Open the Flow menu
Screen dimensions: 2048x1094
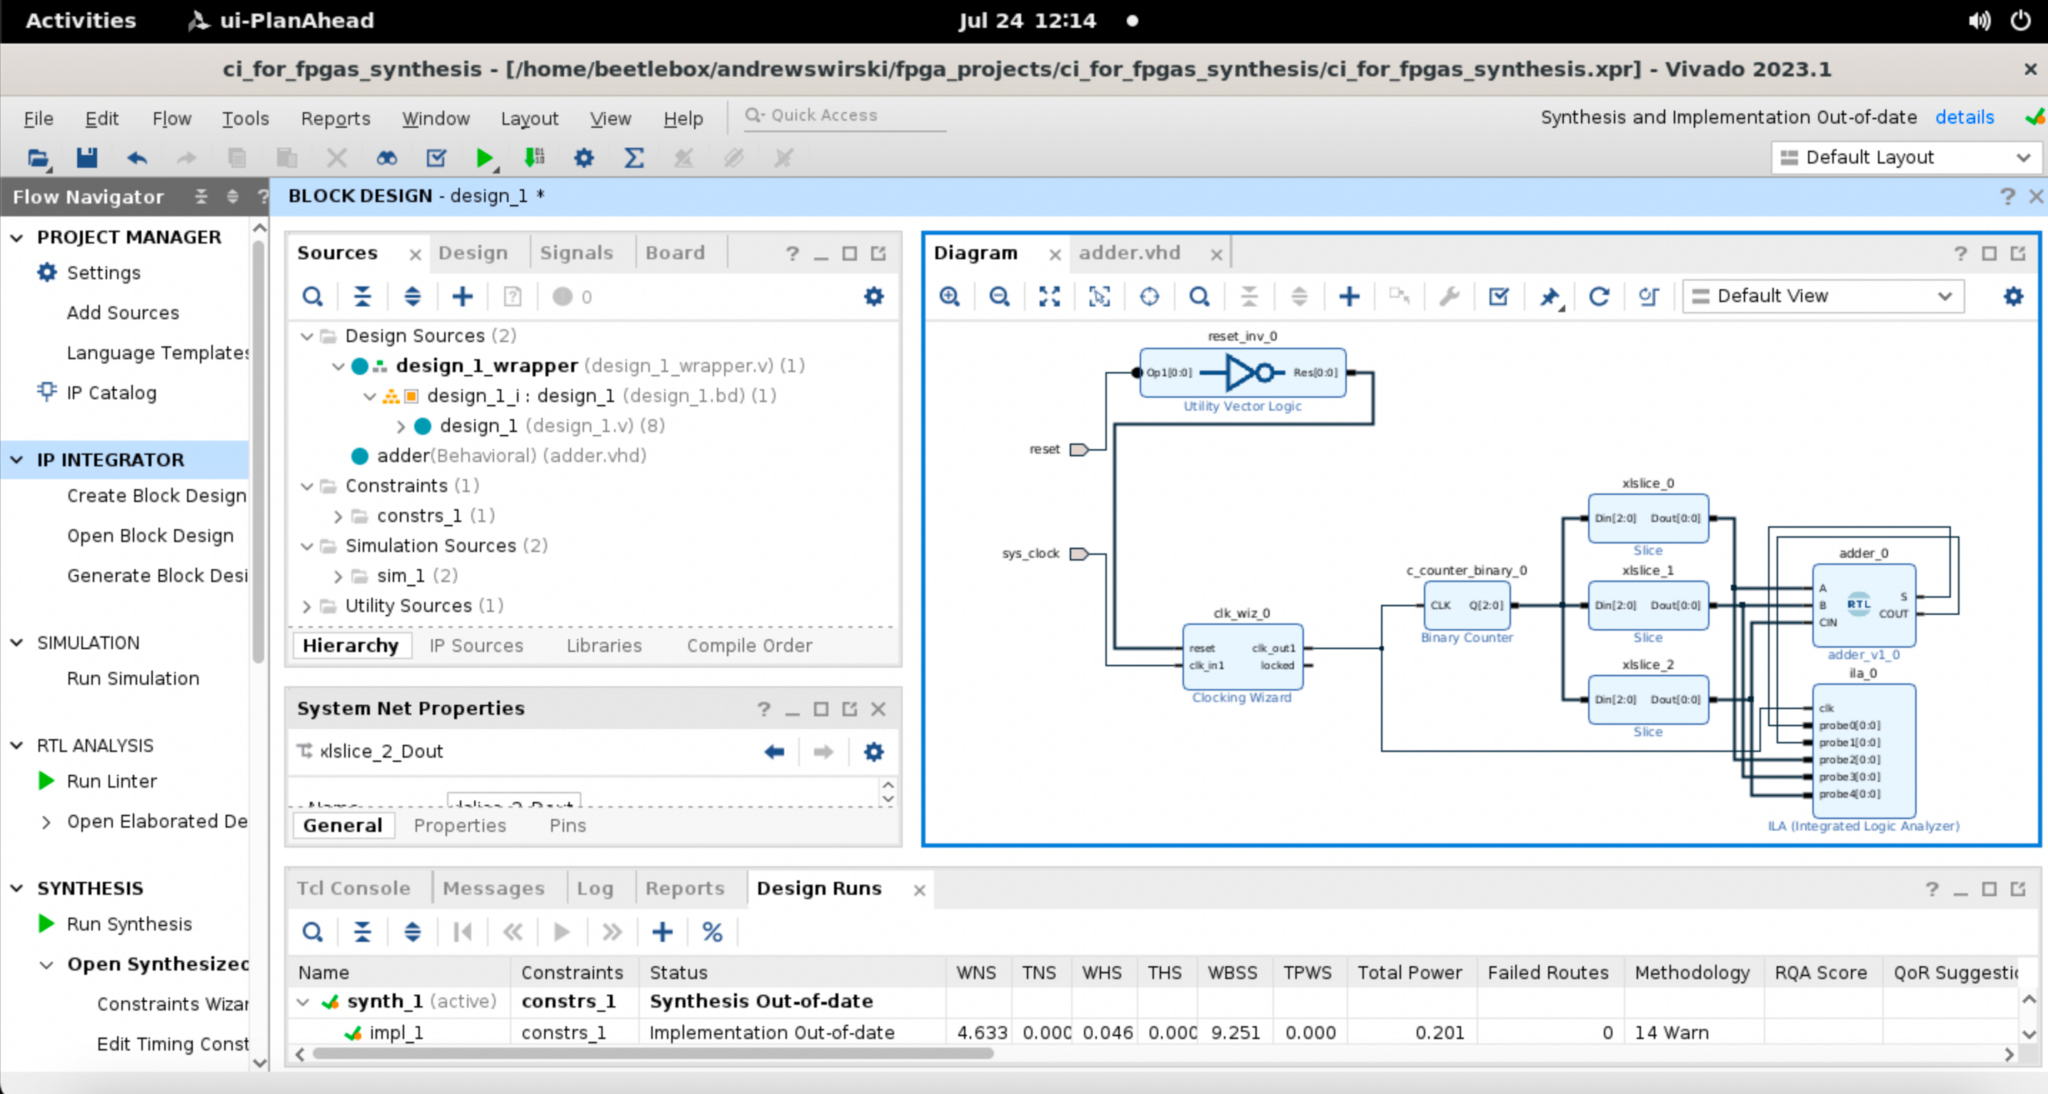tap(171, 118)
